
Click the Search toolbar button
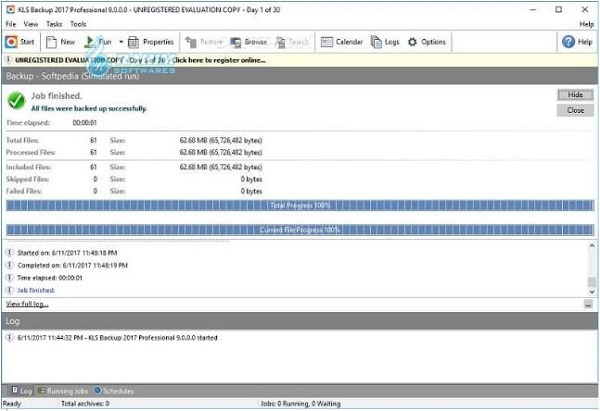(x=292, y=42)
